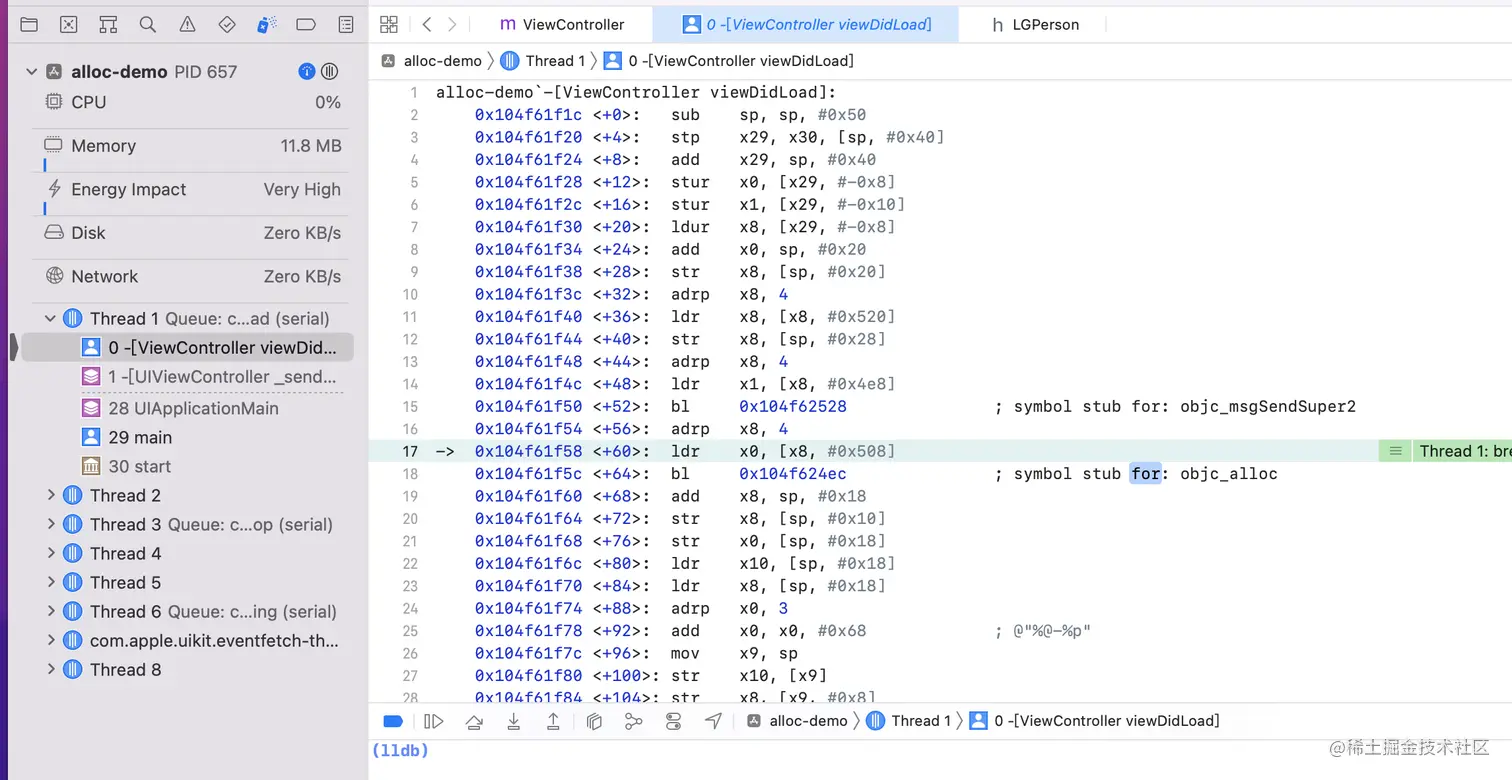
Task: Click viewDidLoad frame in debug bar breadcrumb
Action: 1094,721
